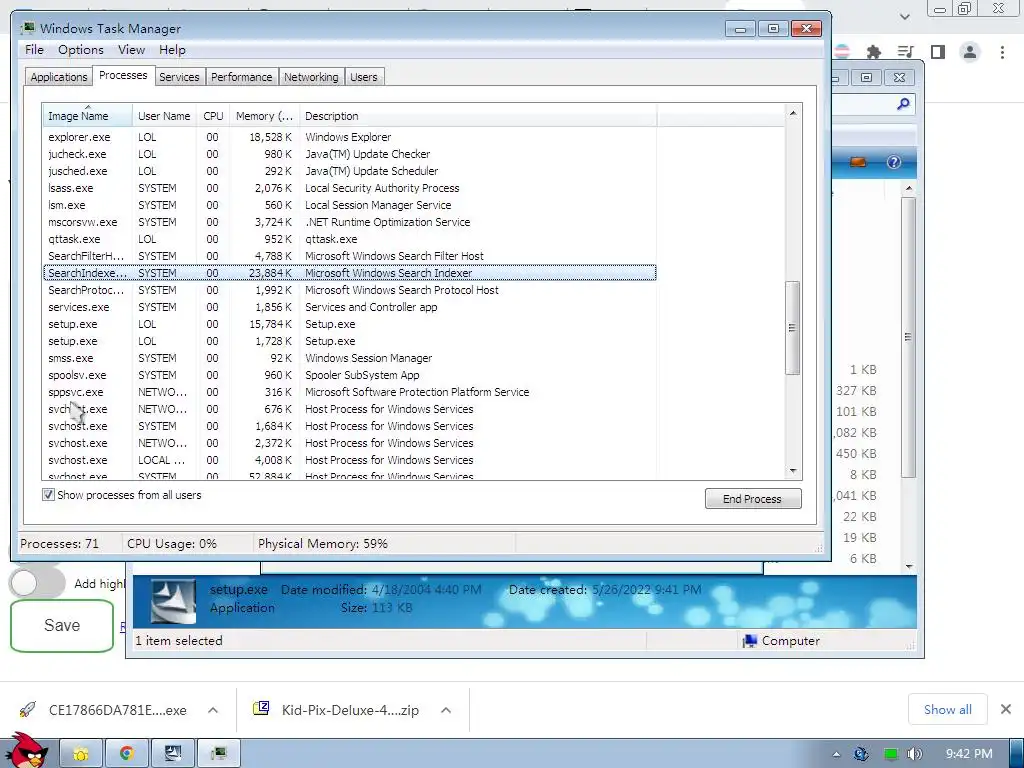Click the process list scroll up arrow
This screenshot has height=768, width=1024.
[793, 113]
